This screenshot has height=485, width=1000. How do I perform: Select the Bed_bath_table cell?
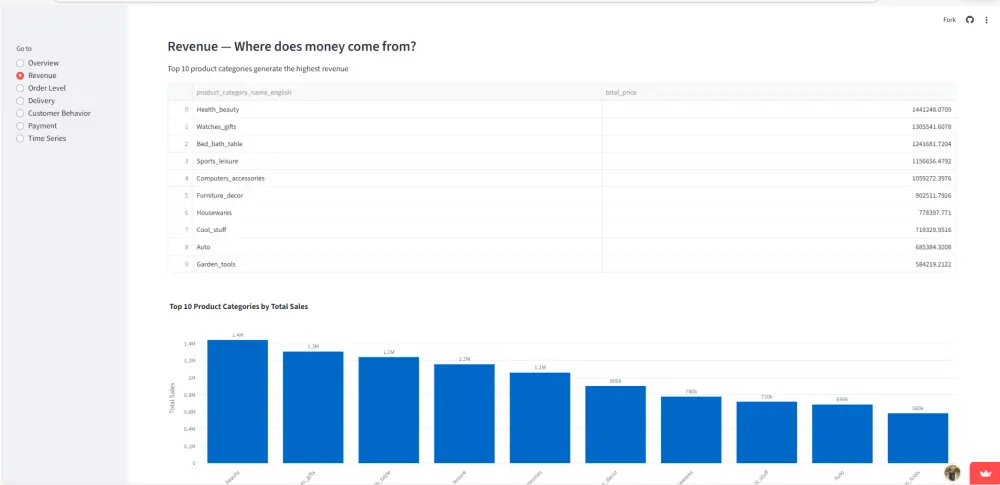point(397,144)
